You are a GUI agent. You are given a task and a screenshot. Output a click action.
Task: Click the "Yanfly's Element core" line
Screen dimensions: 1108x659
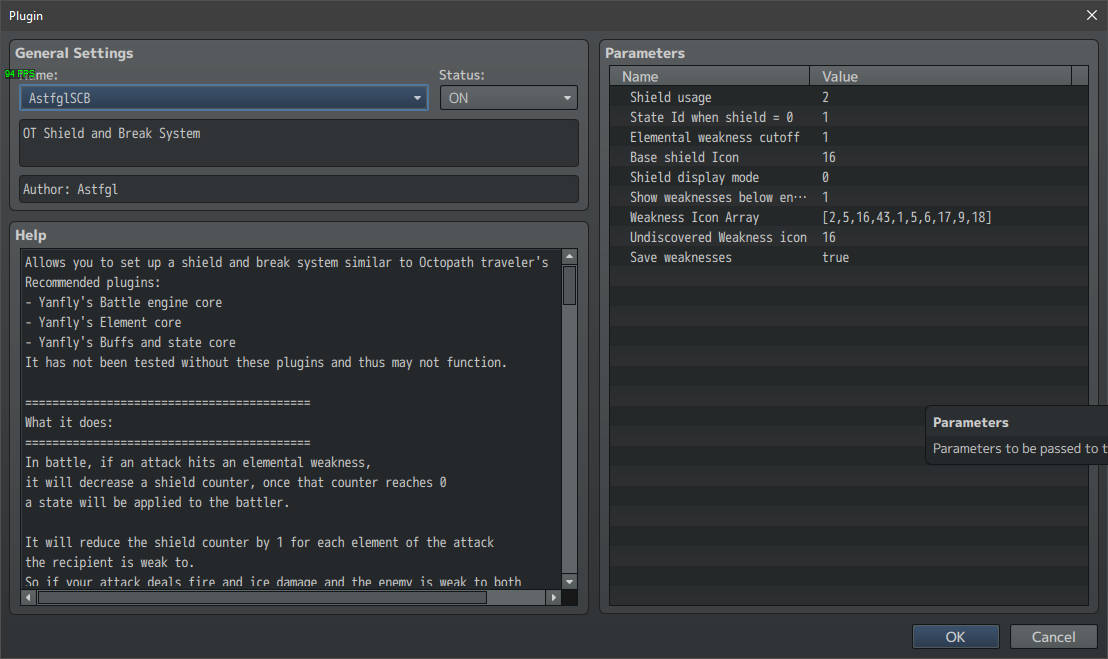(x=103, y=322)
